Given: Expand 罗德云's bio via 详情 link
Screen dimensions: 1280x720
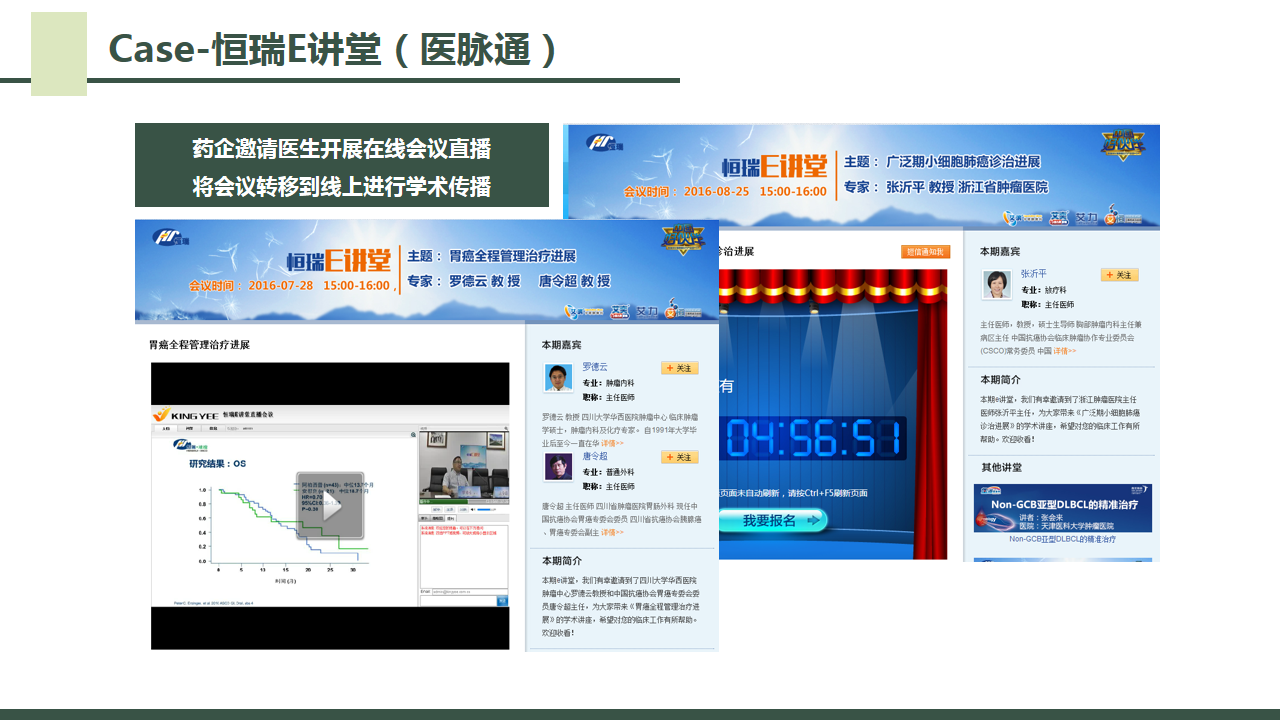Looking at the screenshot, I should point(612,443).
